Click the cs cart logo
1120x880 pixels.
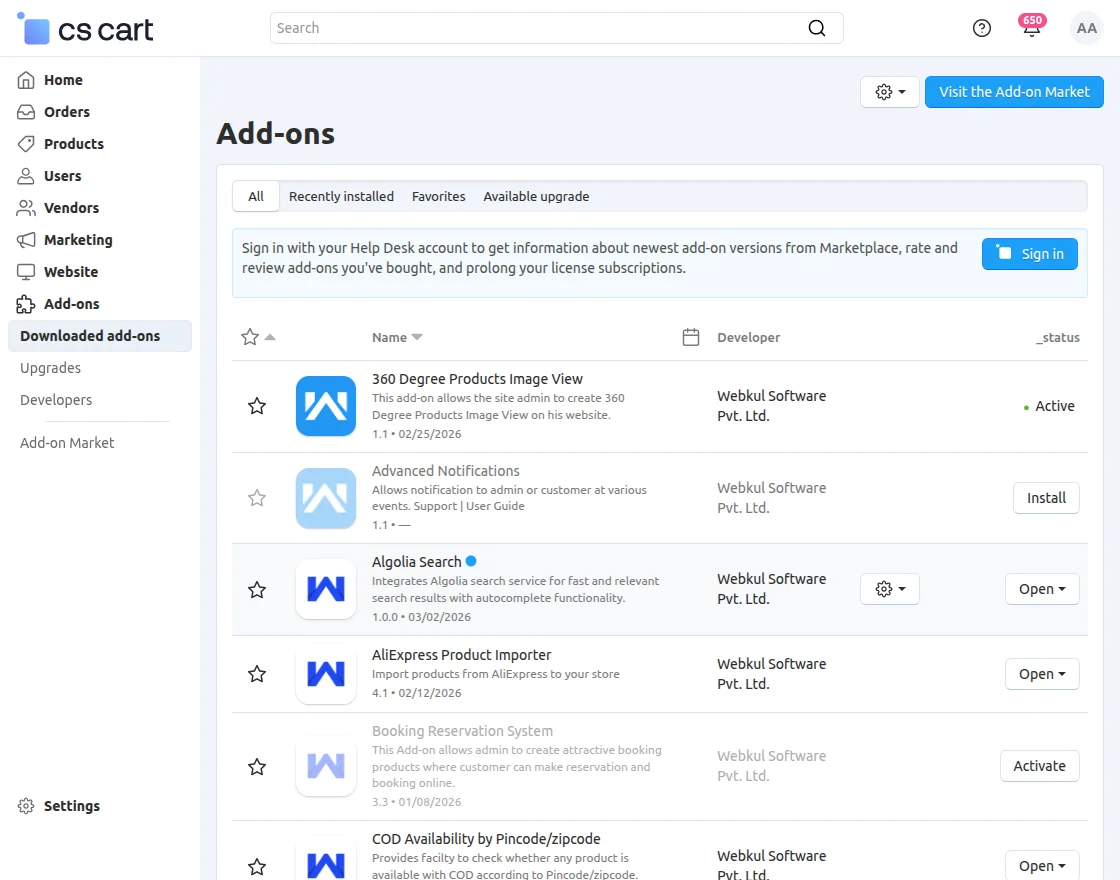pos(86,30)
